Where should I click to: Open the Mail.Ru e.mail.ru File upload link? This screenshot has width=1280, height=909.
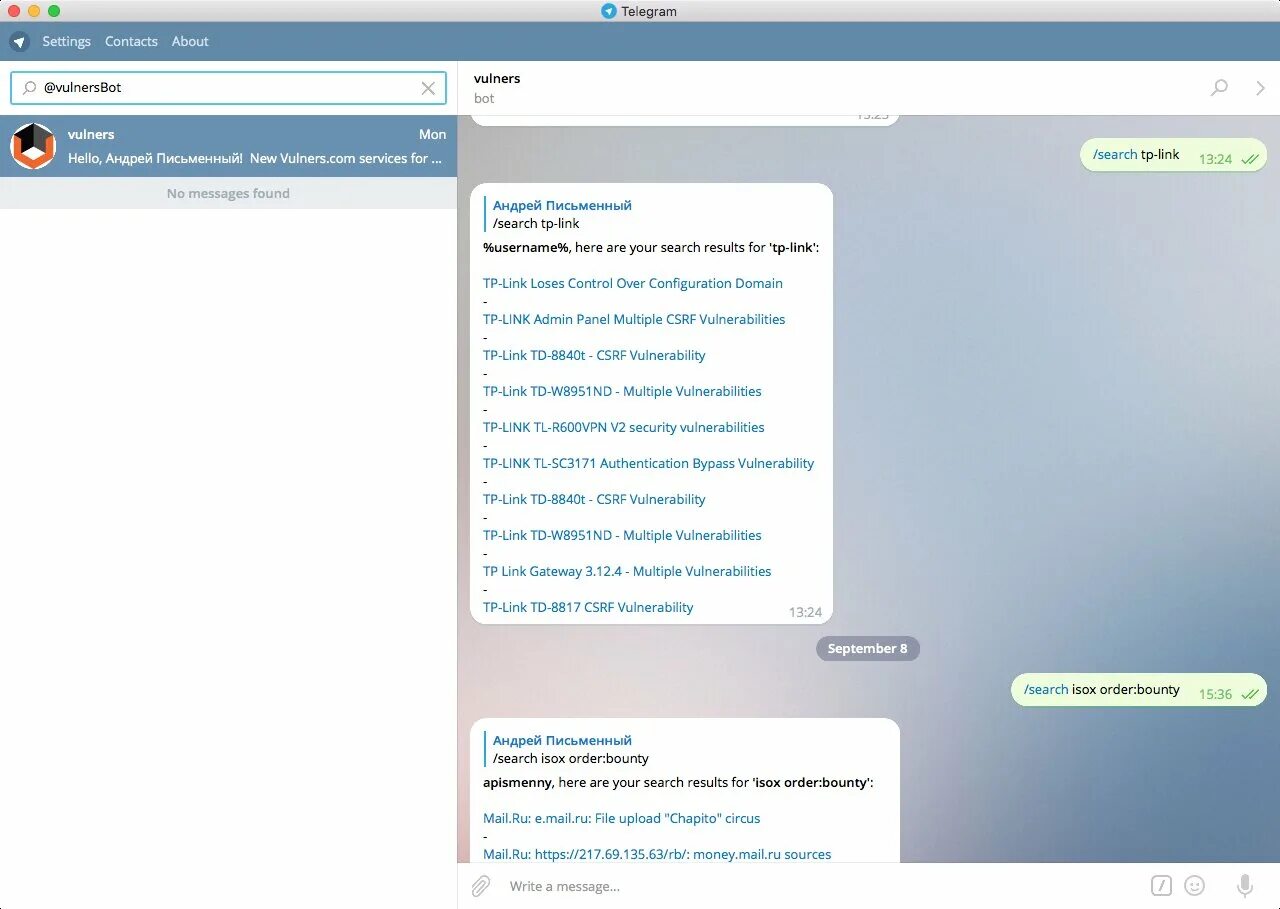point(622,818)
